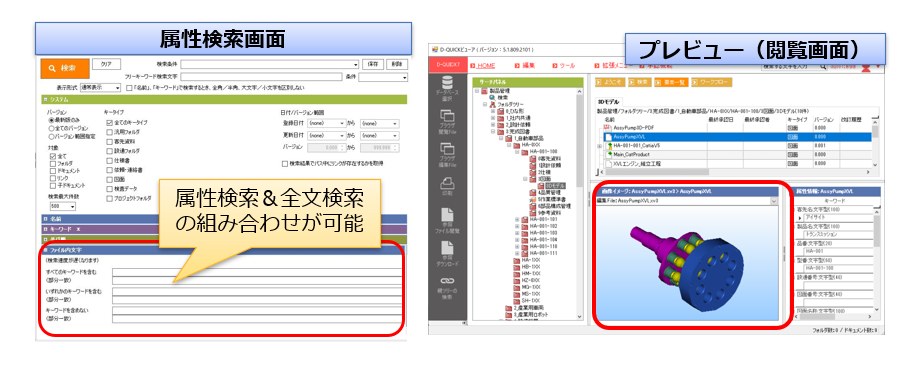The width and height of the screenshot is (907, 367).
Task: Toggle the 全て target checkbox
Action: 53,156
